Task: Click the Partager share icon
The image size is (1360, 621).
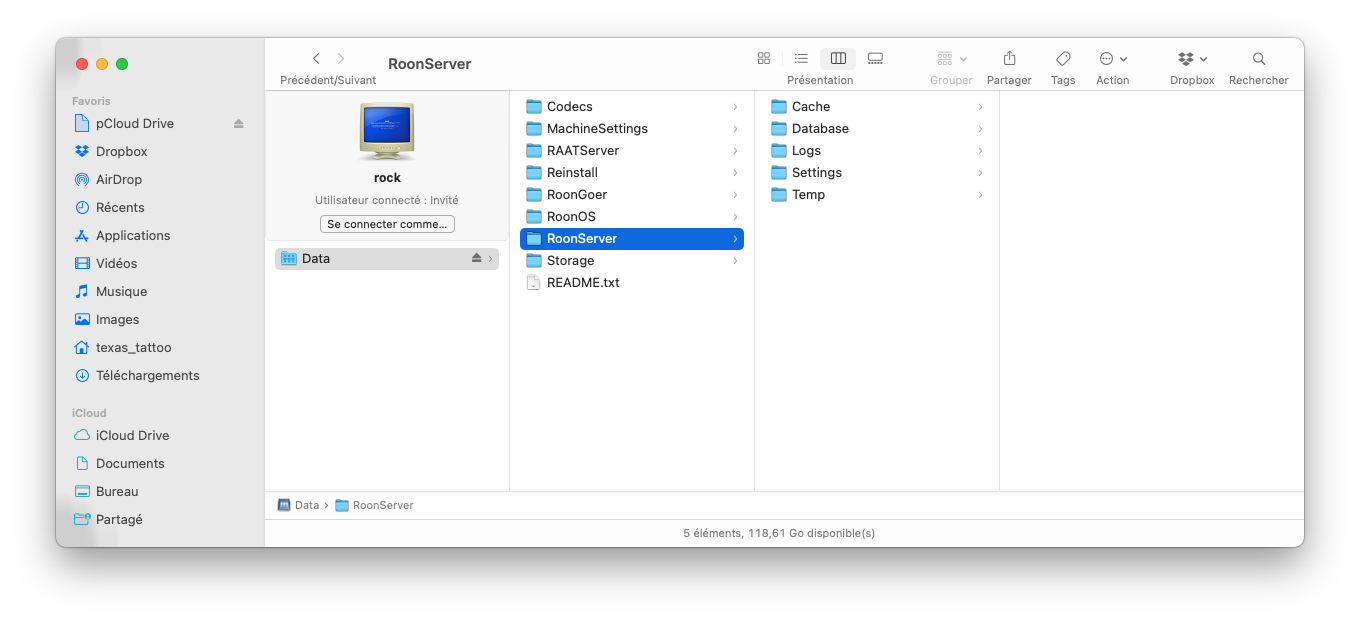Action: (1009, 59)
